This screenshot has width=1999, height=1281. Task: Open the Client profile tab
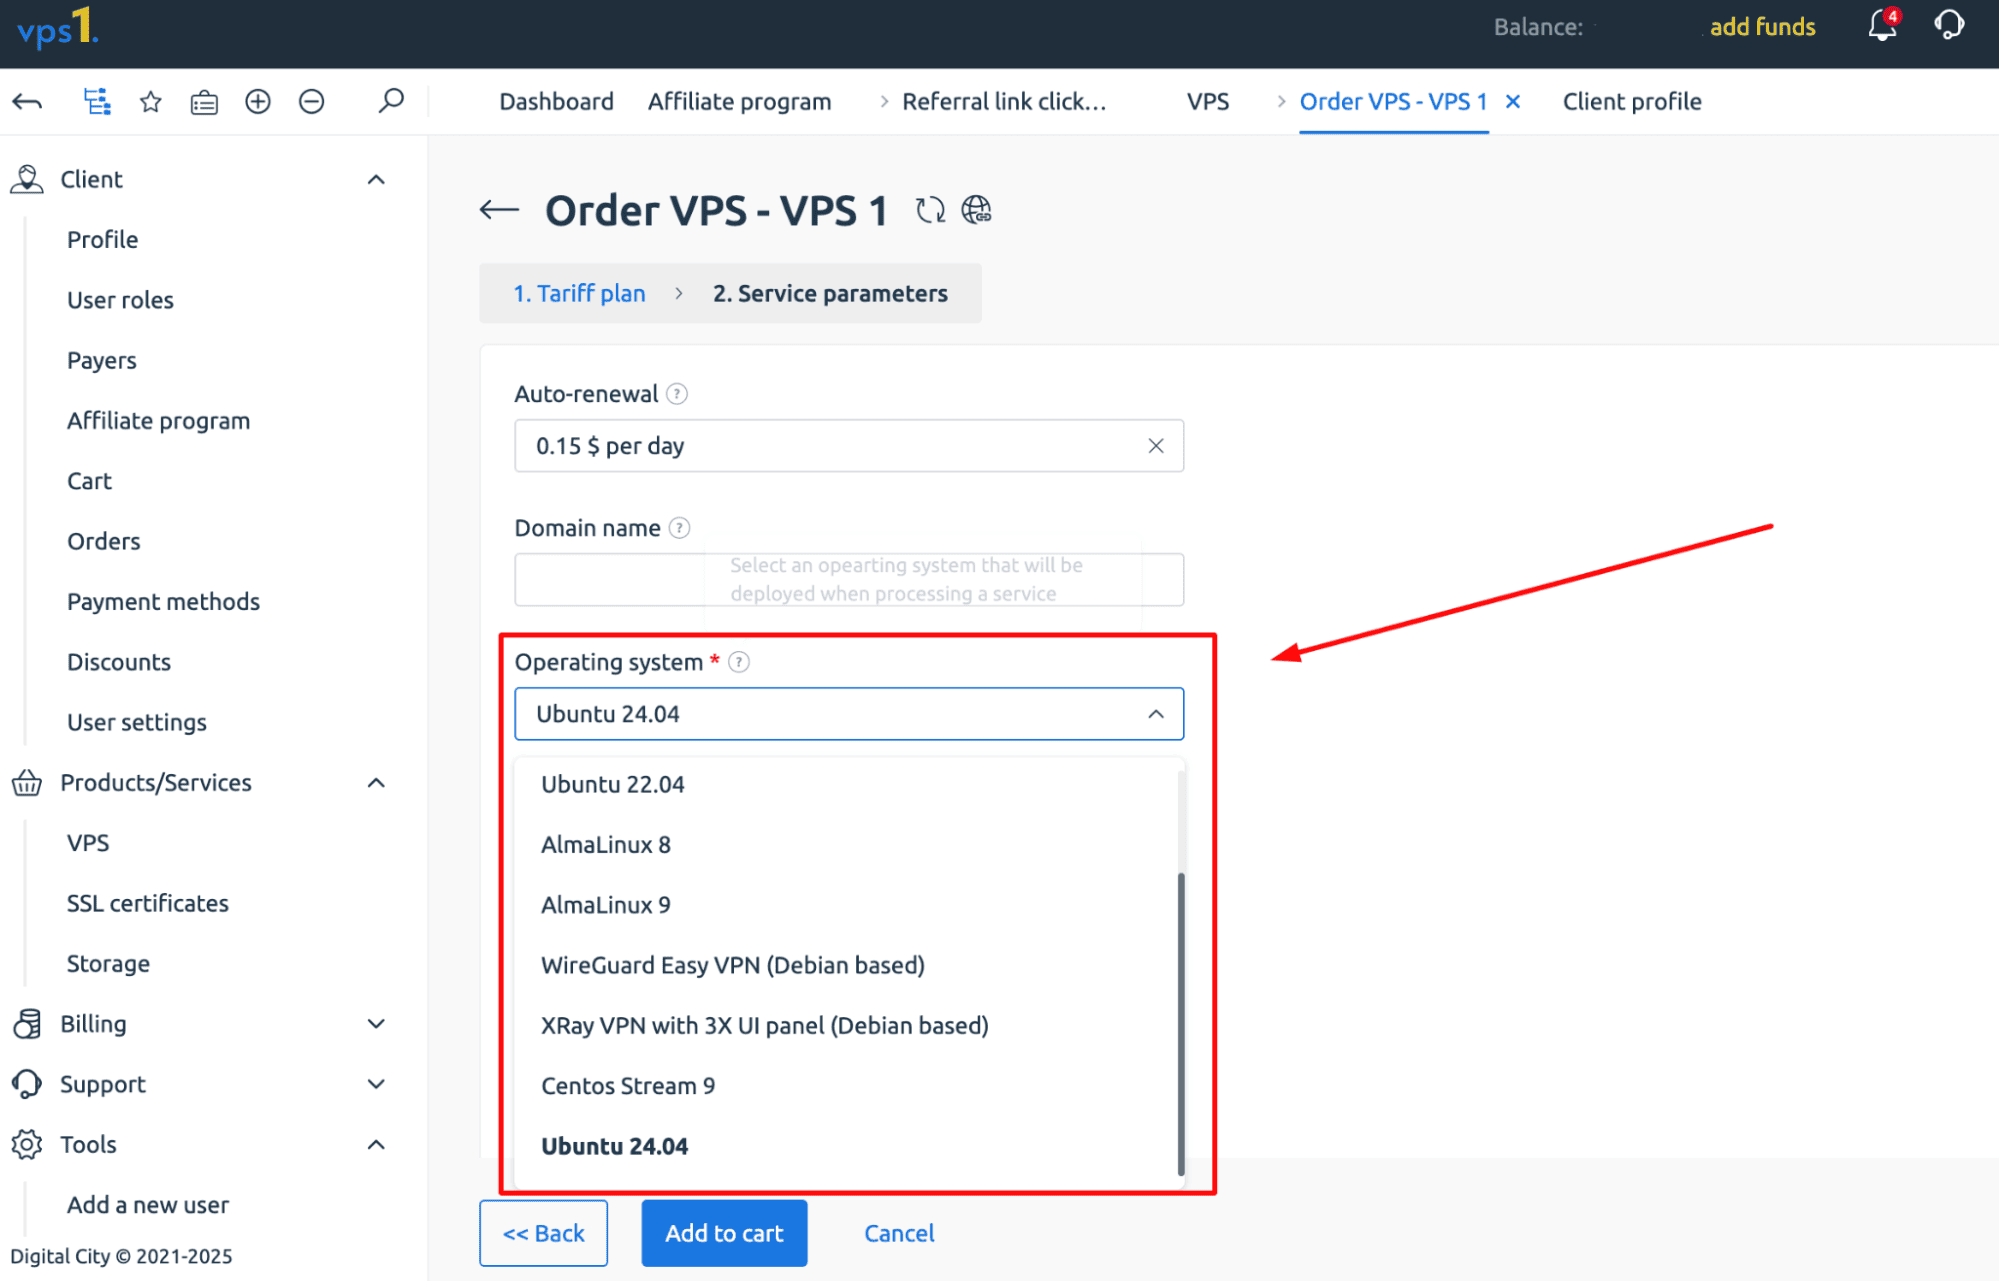click(1632, 102)
